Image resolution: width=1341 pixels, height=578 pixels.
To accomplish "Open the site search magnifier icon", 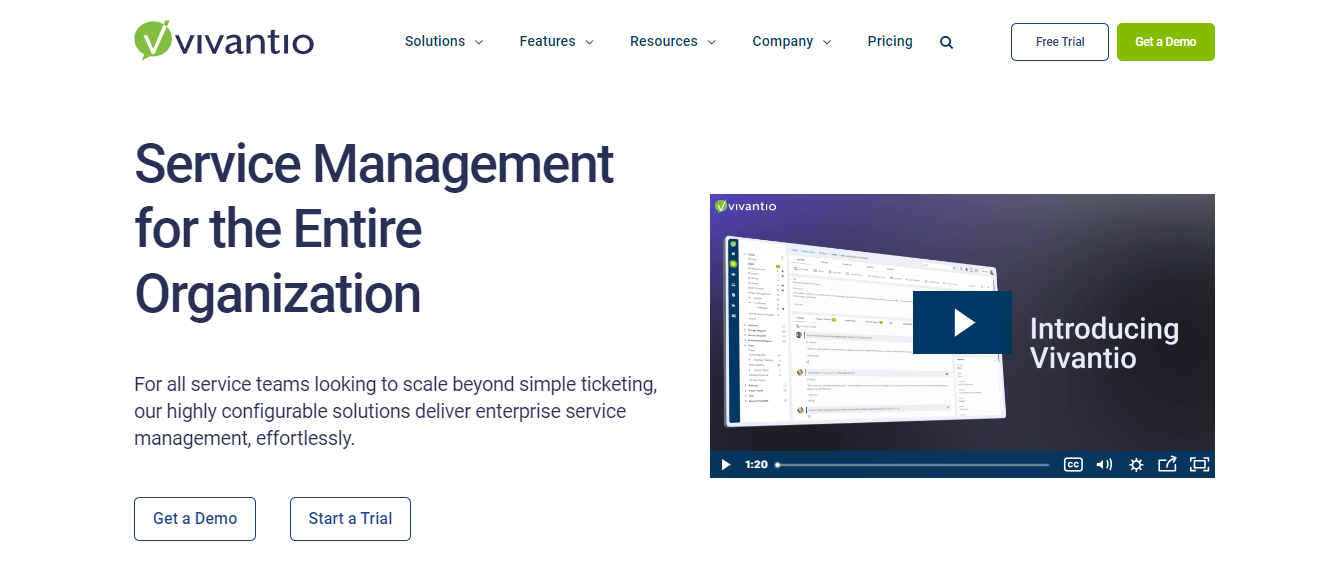I will pos(947,42).
